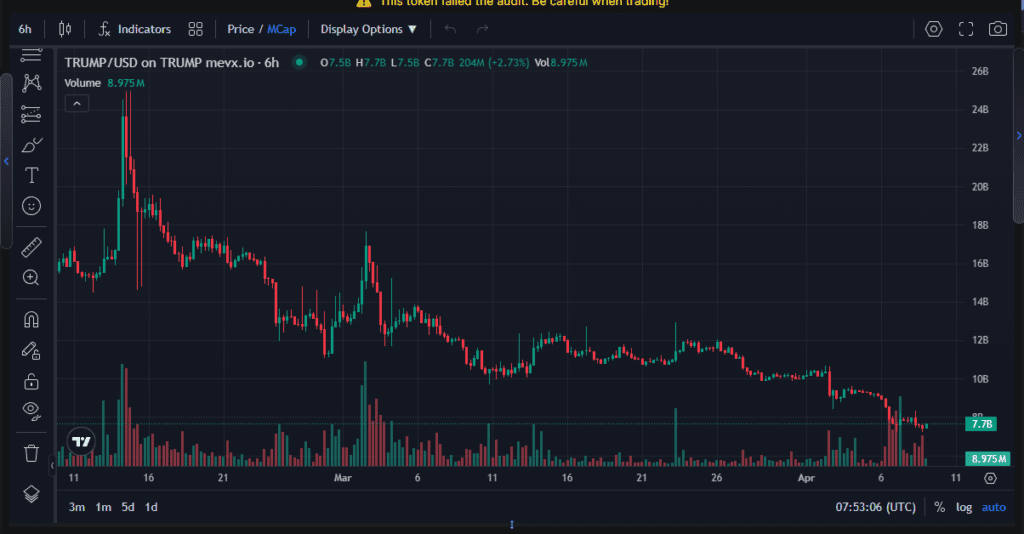The image size is (1024, 534).
Task: Set date range to 1m
Action: (x=103, y=507)
